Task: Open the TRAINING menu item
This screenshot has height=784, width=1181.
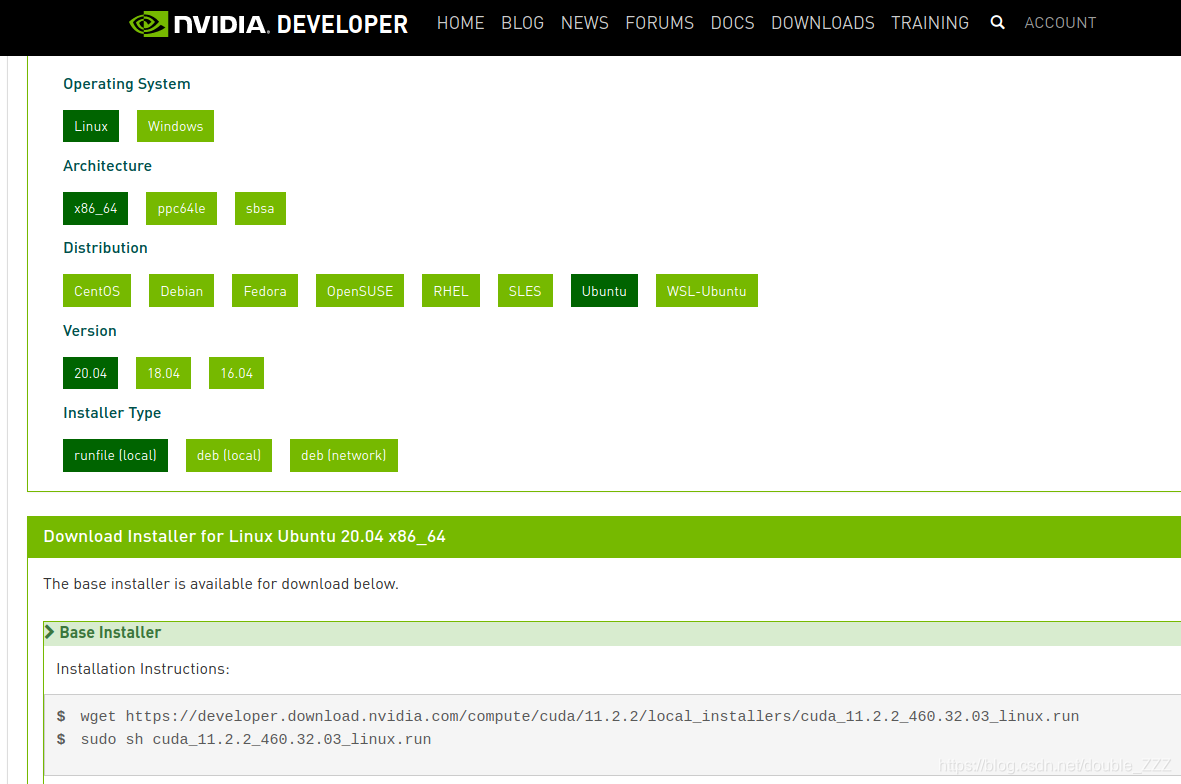Action: pos(930,23)
